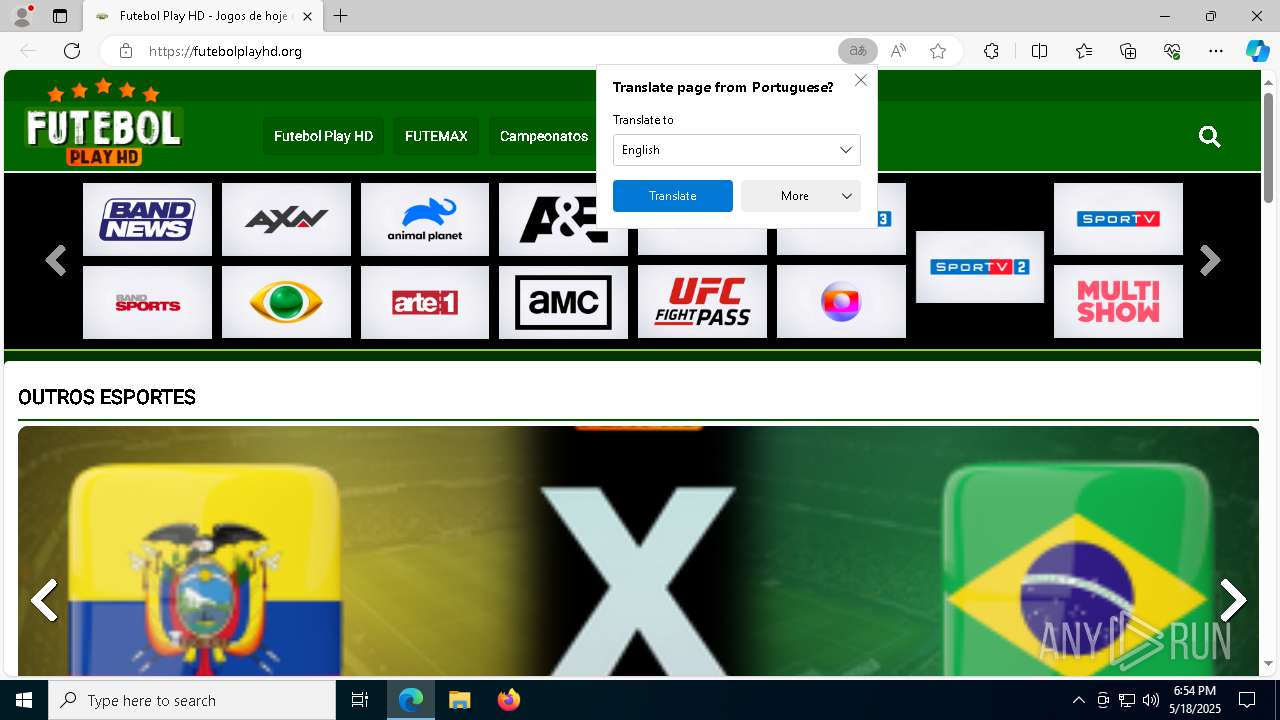
Task: Open browser Extensions menu
Action: click(x=991, y=51)
